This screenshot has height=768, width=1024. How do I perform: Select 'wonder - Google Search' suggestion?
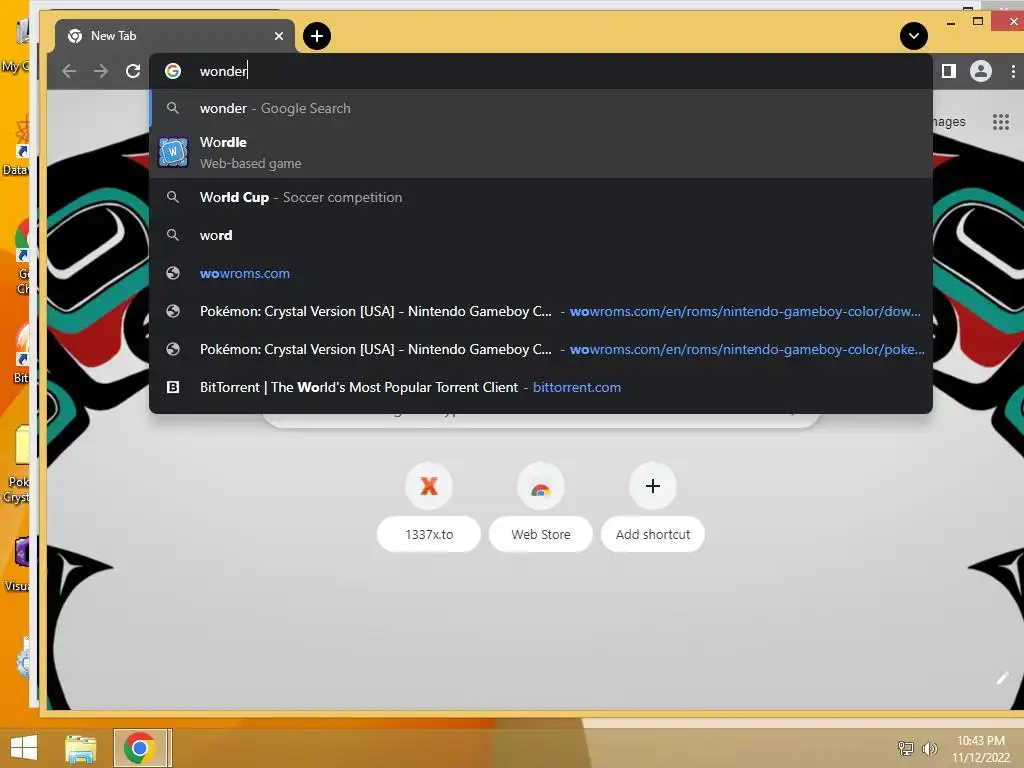[541, 108]
